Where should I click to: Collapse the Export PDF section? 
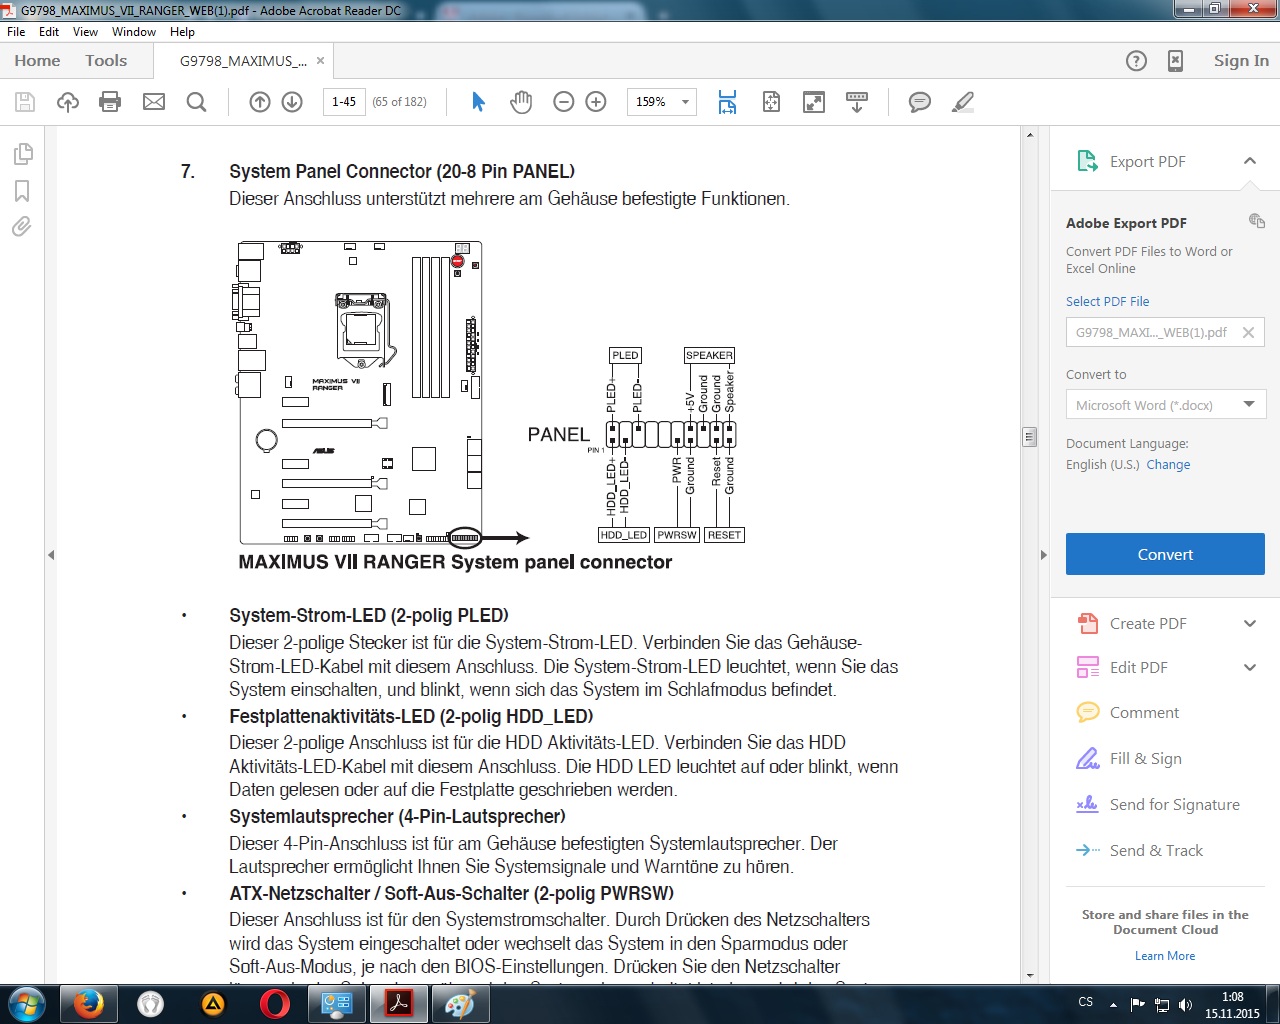(1250, 161)
